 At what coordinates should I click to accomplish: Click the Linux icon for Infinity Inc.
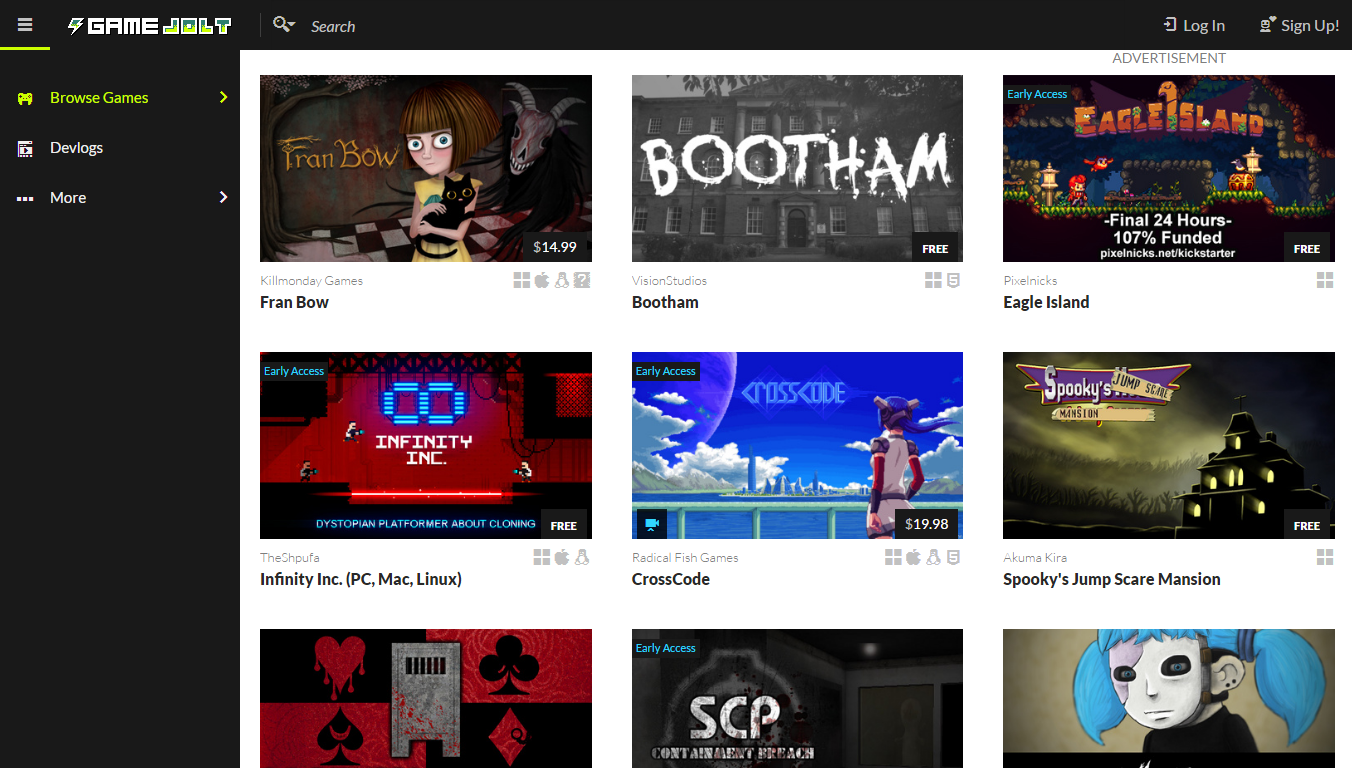[x=582, y=557]
